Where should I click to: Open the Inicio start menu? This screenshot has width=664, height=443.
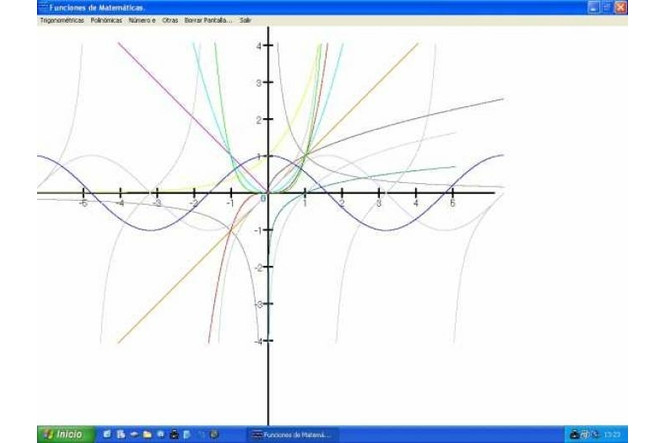[62, 434]
